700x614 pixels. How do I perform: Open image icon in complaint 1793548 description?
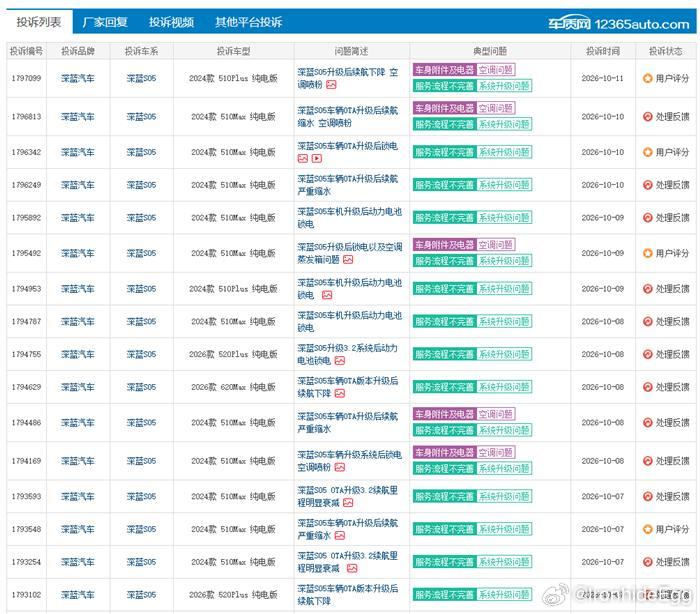pos(340,535)
